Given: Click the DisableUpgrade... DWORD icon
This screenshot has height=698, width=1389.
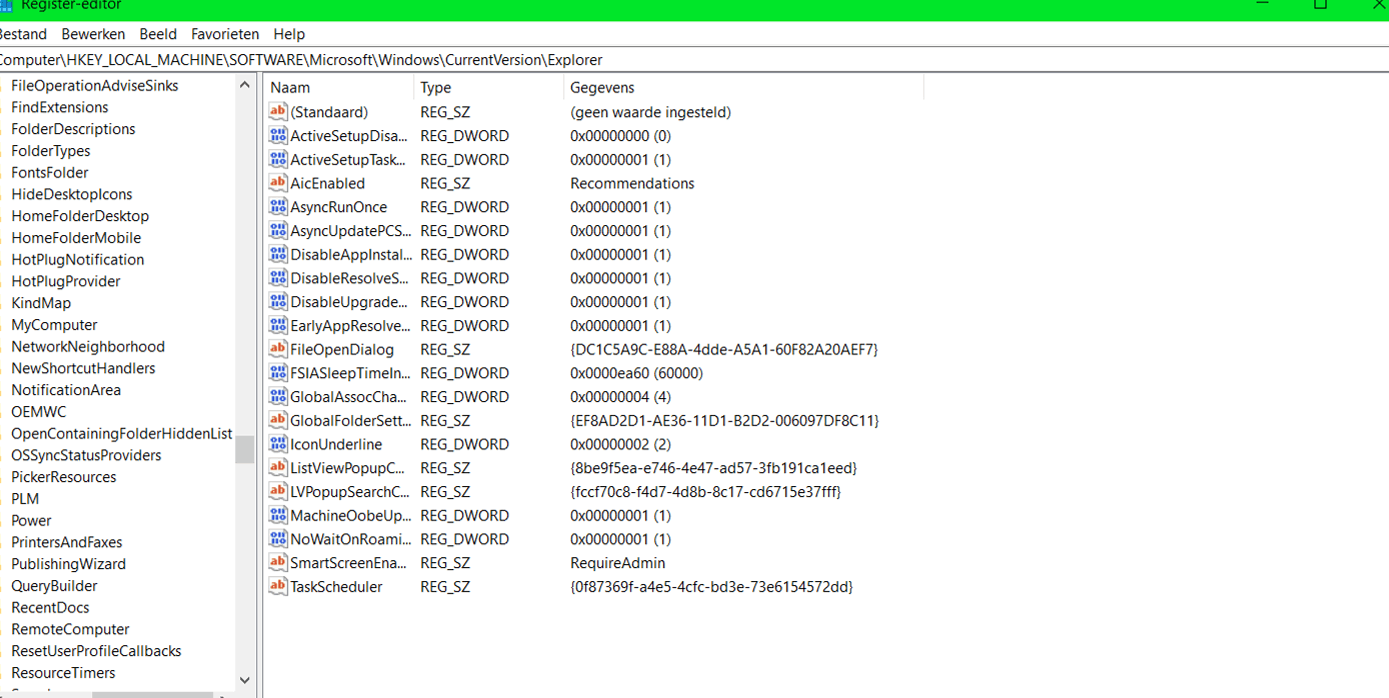Looking at the screenshot, I should [x=278, y=301].
